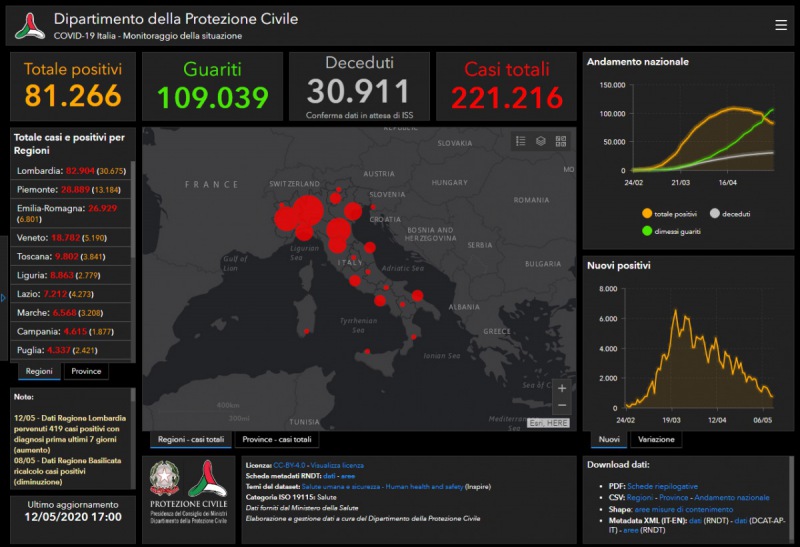800x547 pixels.
Task: Open the hamburger menu in the header
Action: click(x=781, y=25)
